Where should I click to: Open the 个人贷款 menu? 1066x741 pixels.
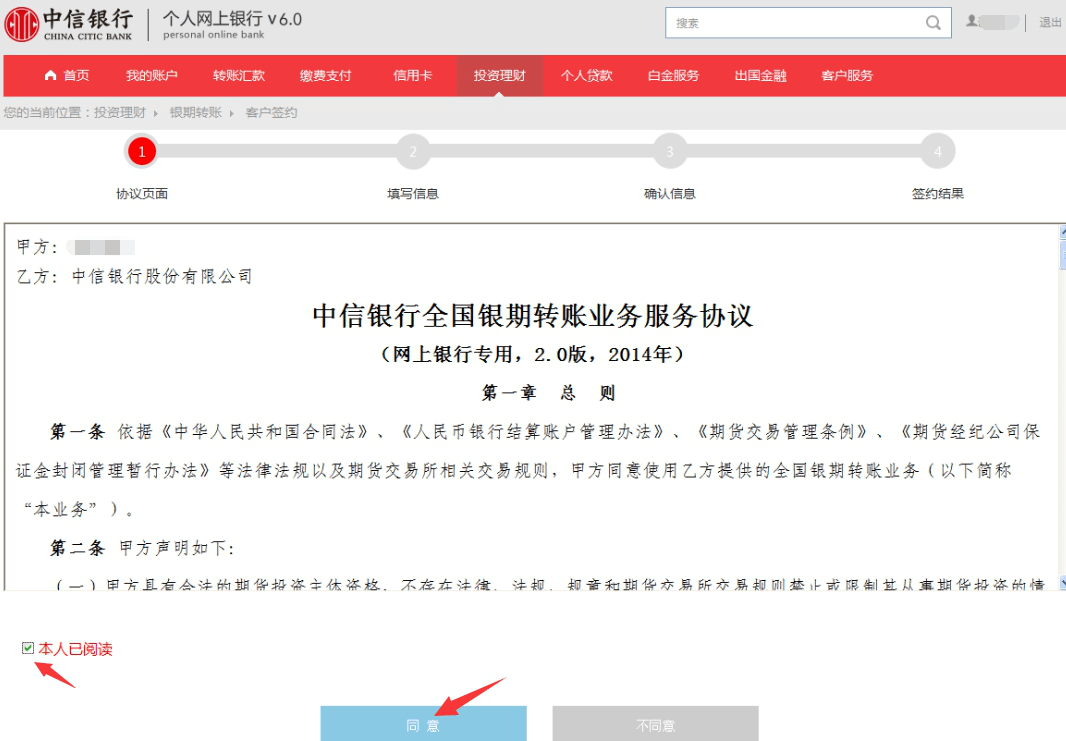587,75
